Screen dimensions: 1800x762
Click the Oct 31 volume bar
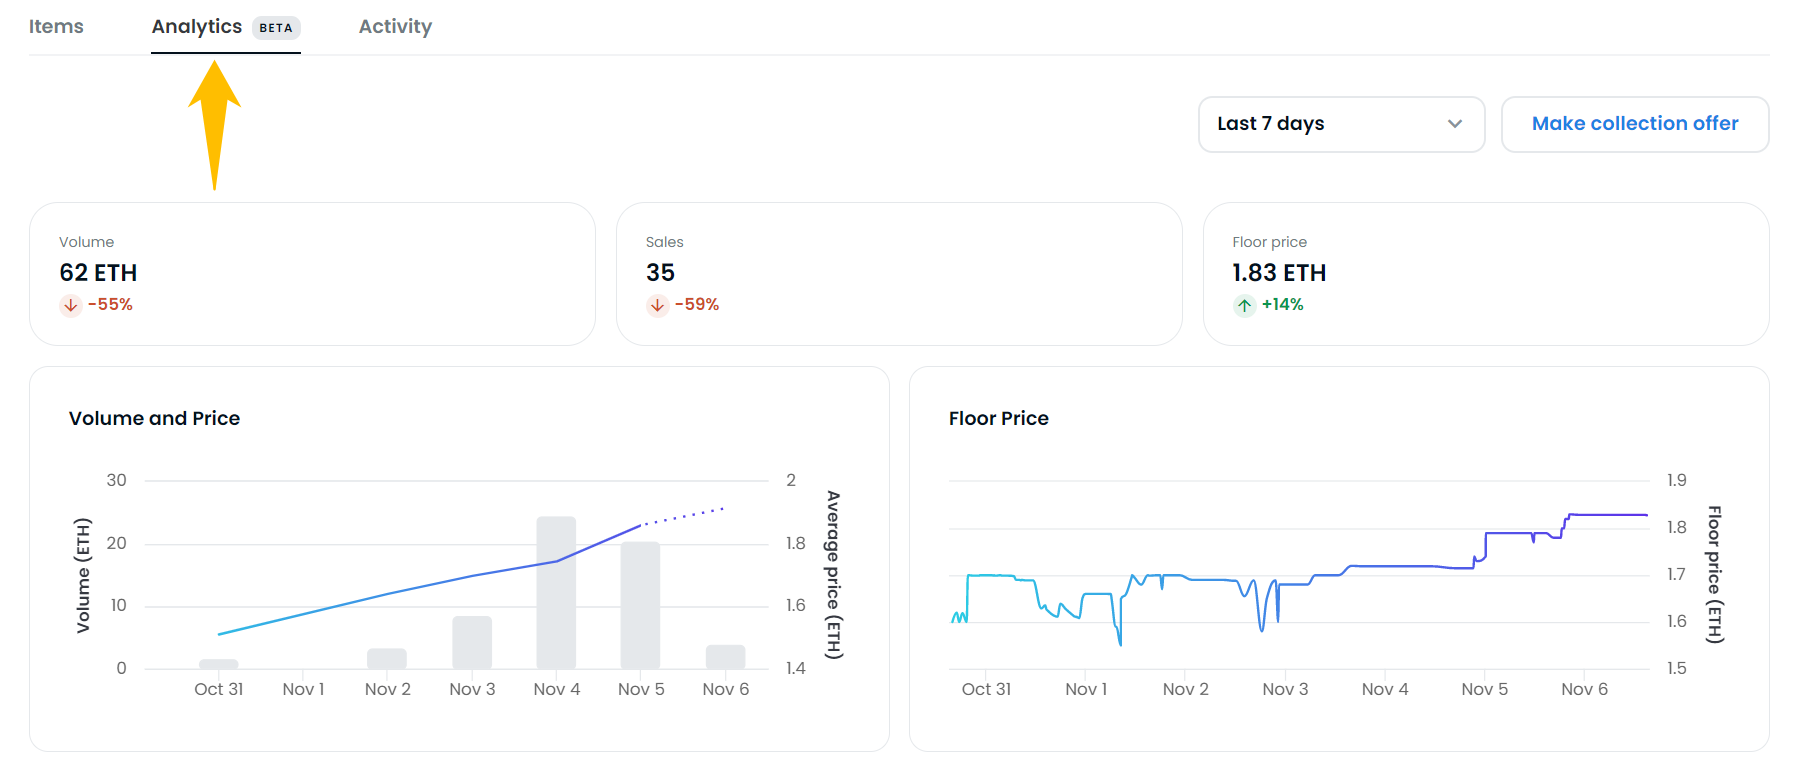tap(219, 664)
